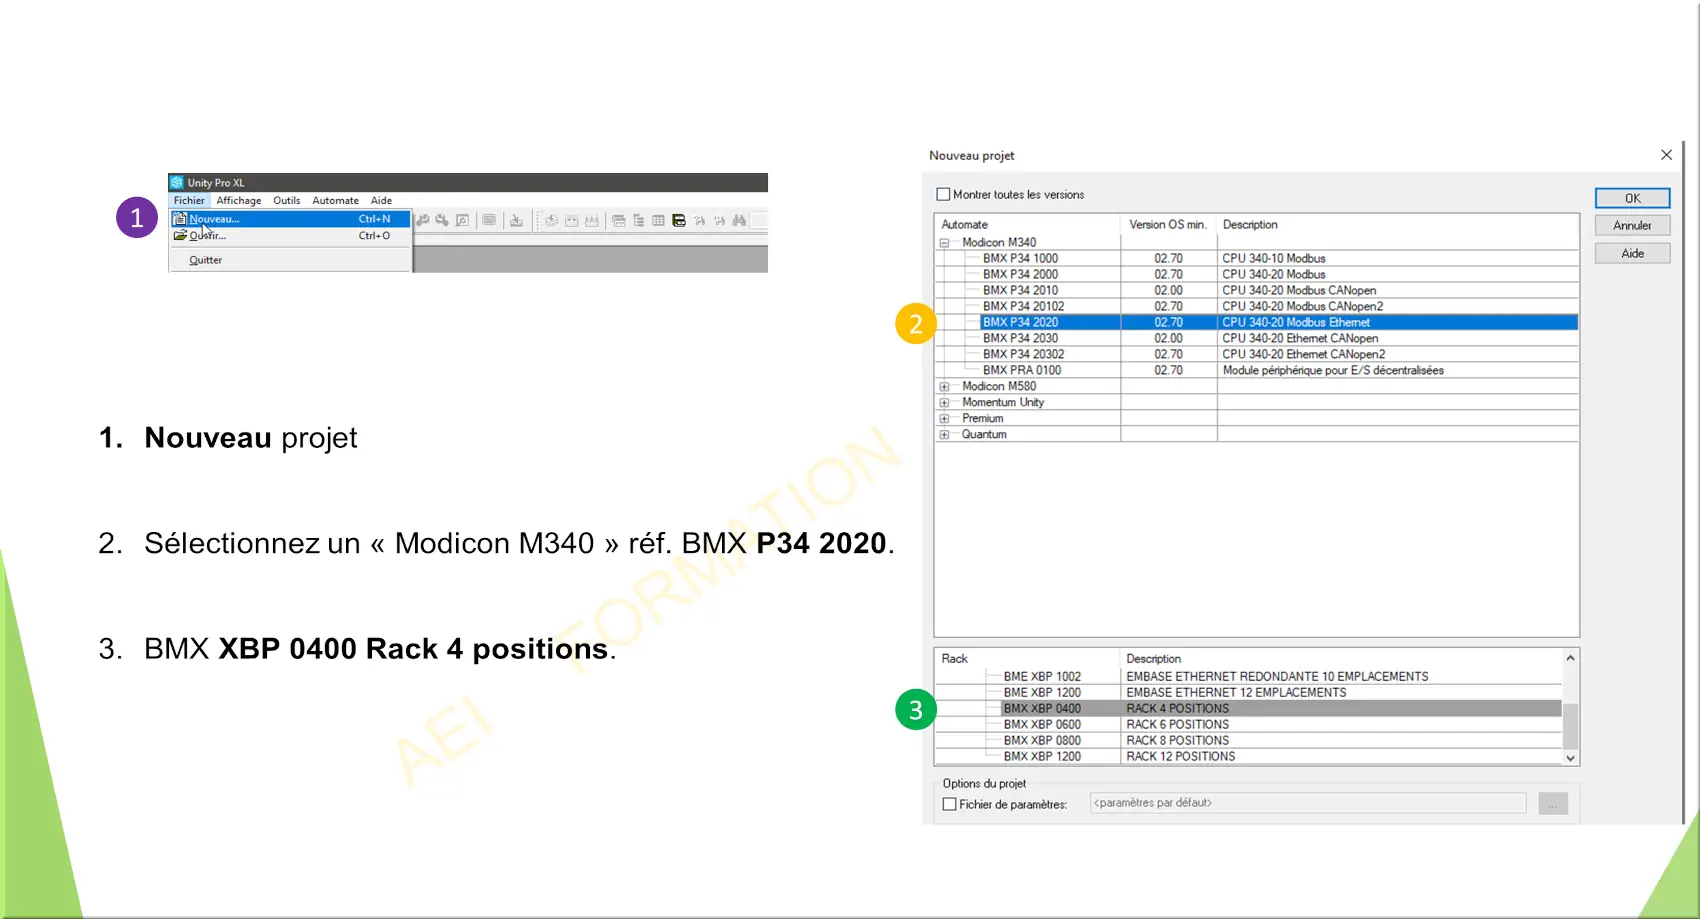
Task: Open the Fichier menu
Action: (189, 201)
